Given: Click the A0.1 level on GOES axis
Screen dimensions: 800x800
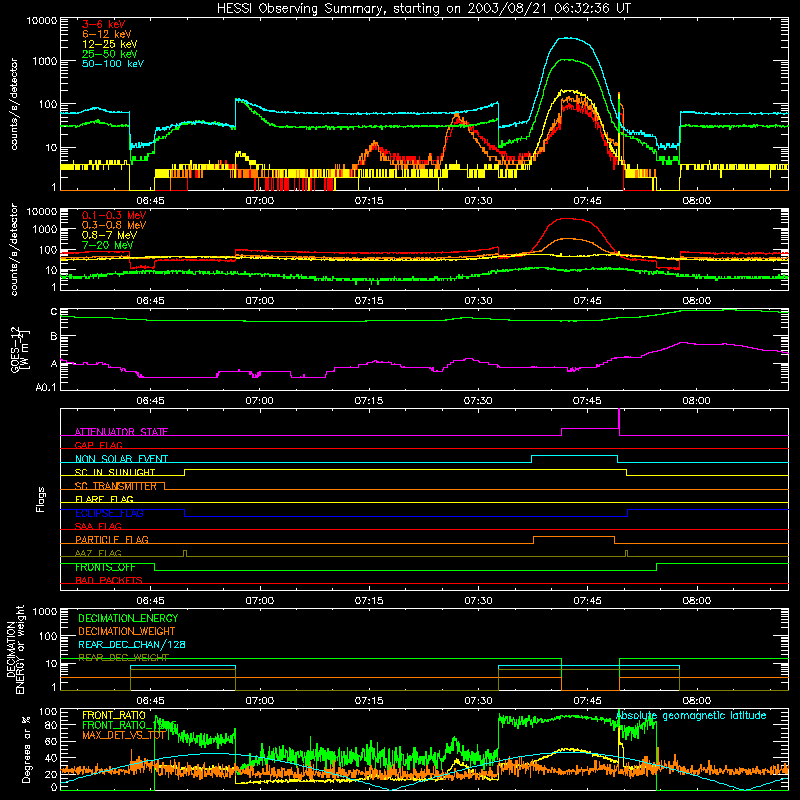Looking at the screenshot, I should coord(45,388).
